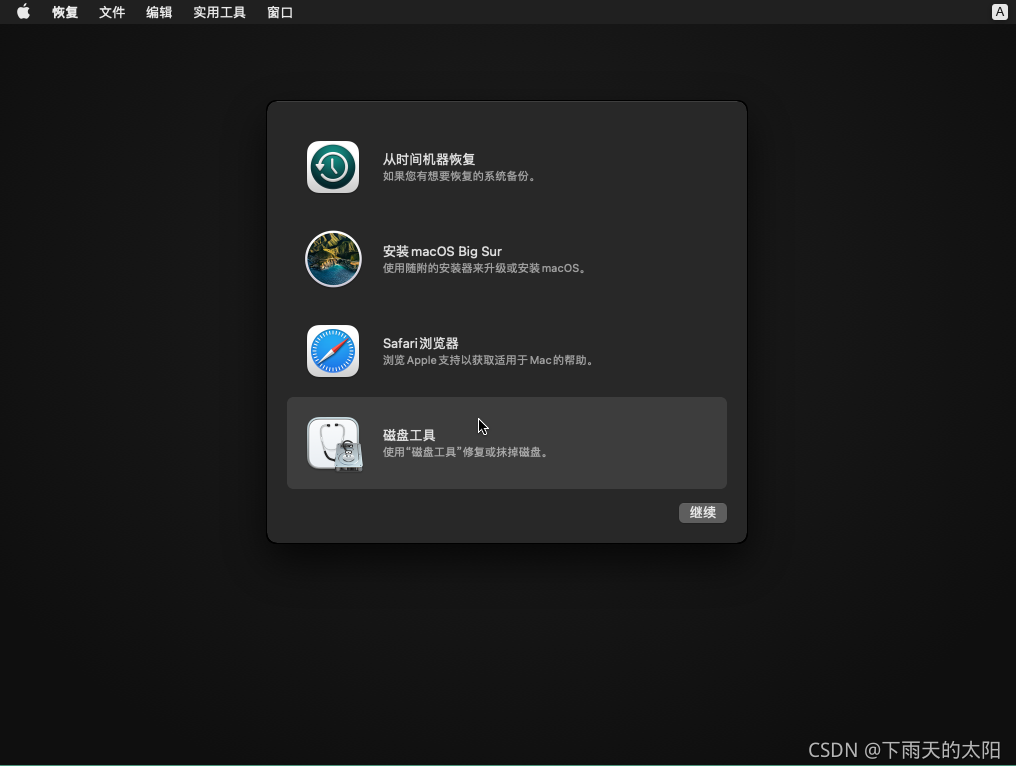Click description 如果您有想要恢复的系统备份
Screen dimensions: 1016x769
(459, 176)
